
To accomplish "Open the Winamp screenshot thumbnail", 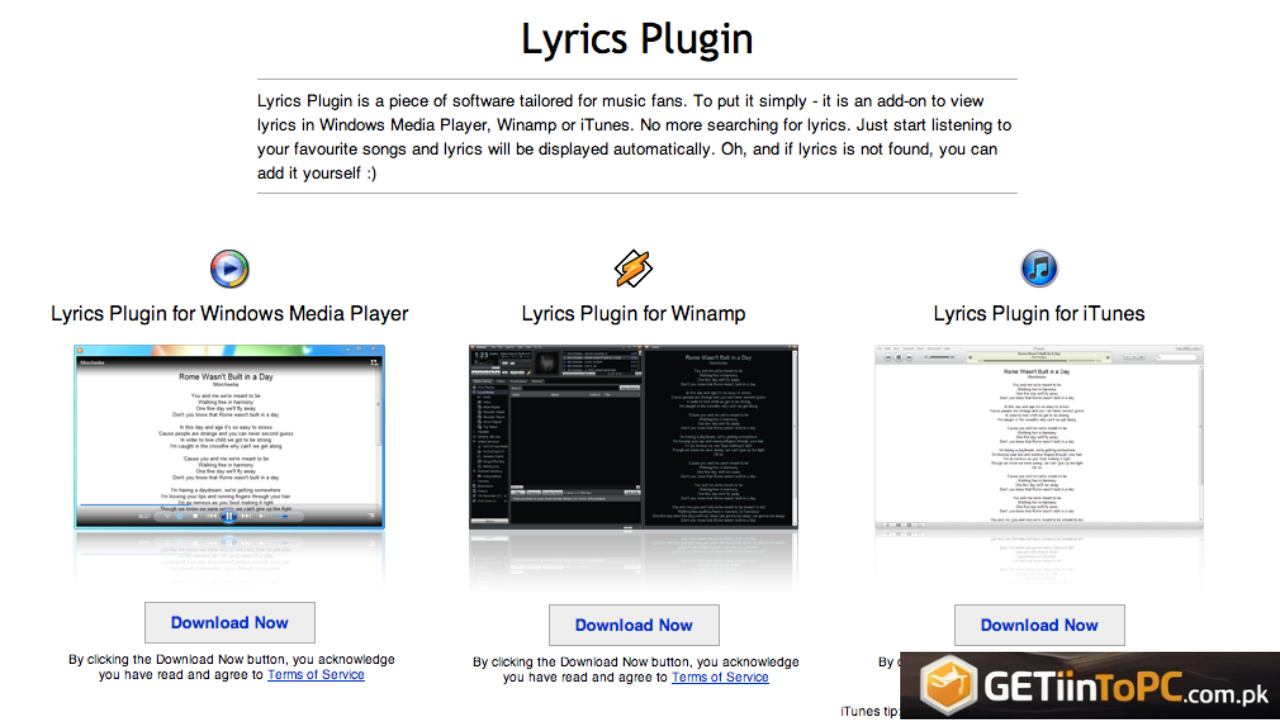I will (633, 437).
